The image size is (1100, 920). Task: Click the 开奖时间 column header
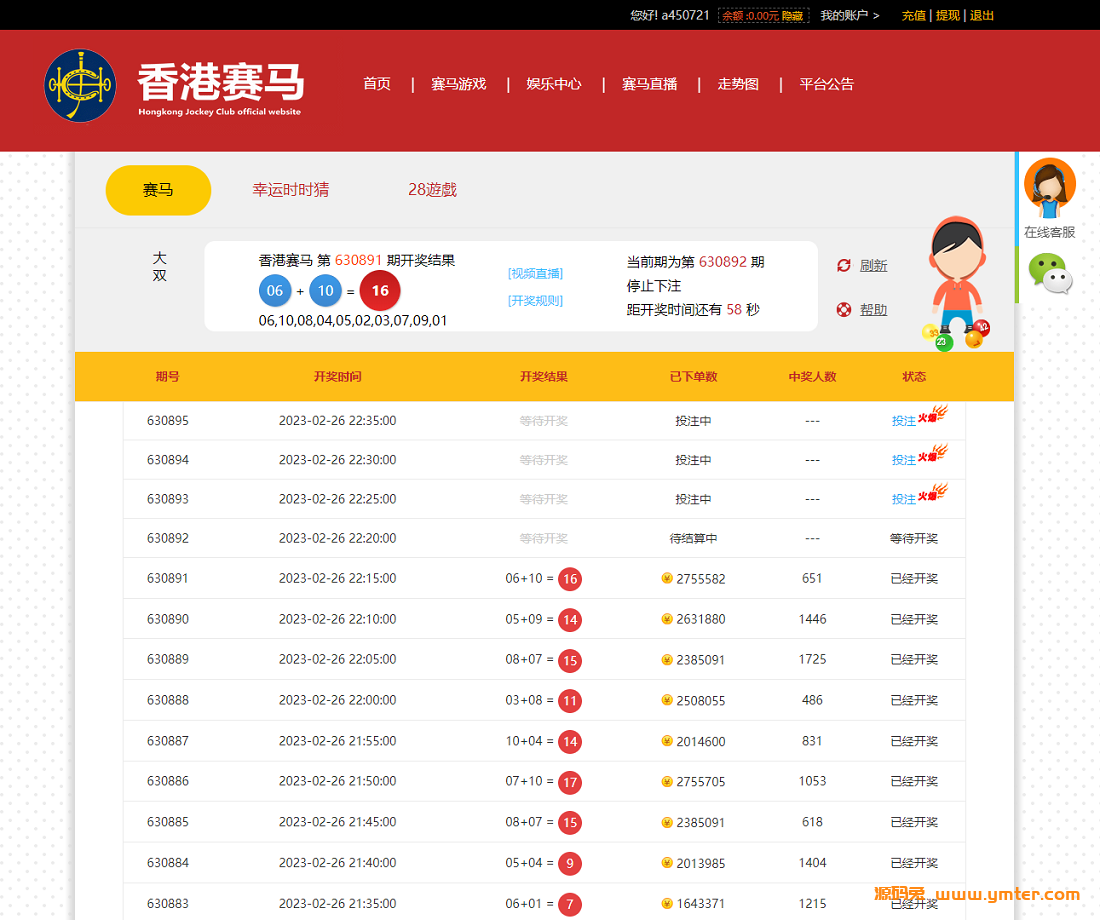(x=337, y=377)
